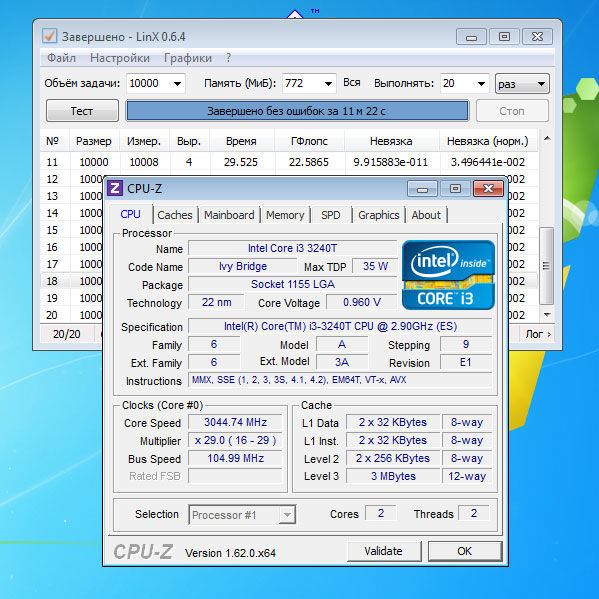
Task: Click the Размер column header
Action: tap(94, 141)
